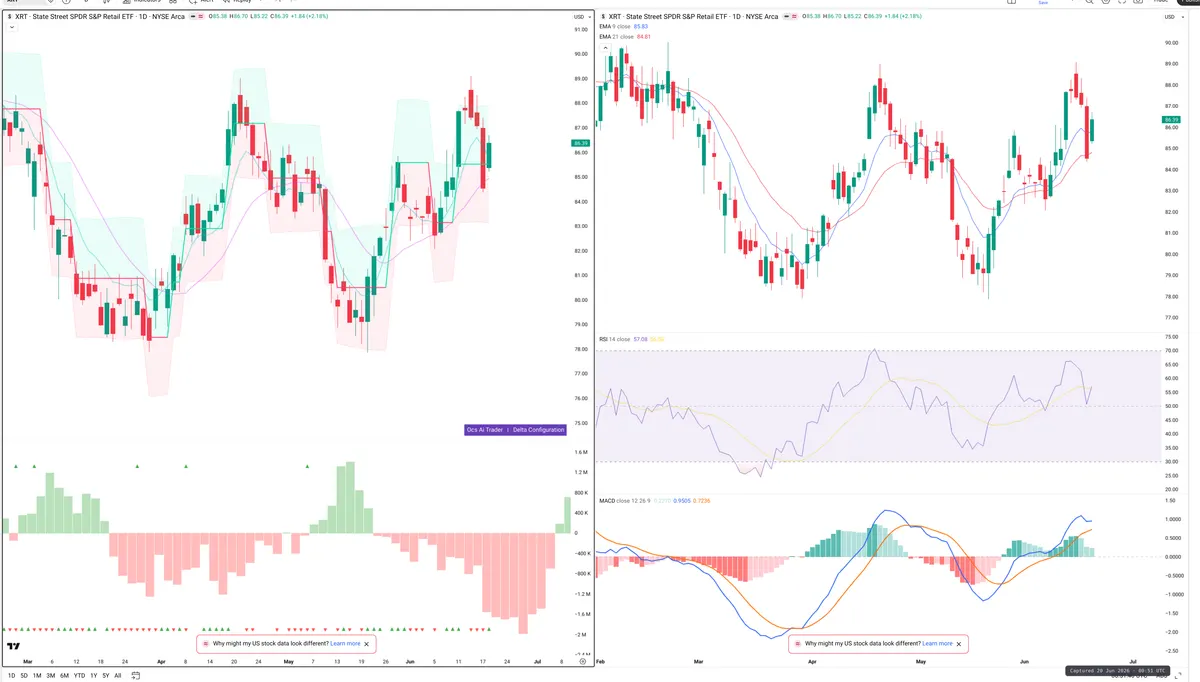Select the 5D time range

(x=24, y=675)
